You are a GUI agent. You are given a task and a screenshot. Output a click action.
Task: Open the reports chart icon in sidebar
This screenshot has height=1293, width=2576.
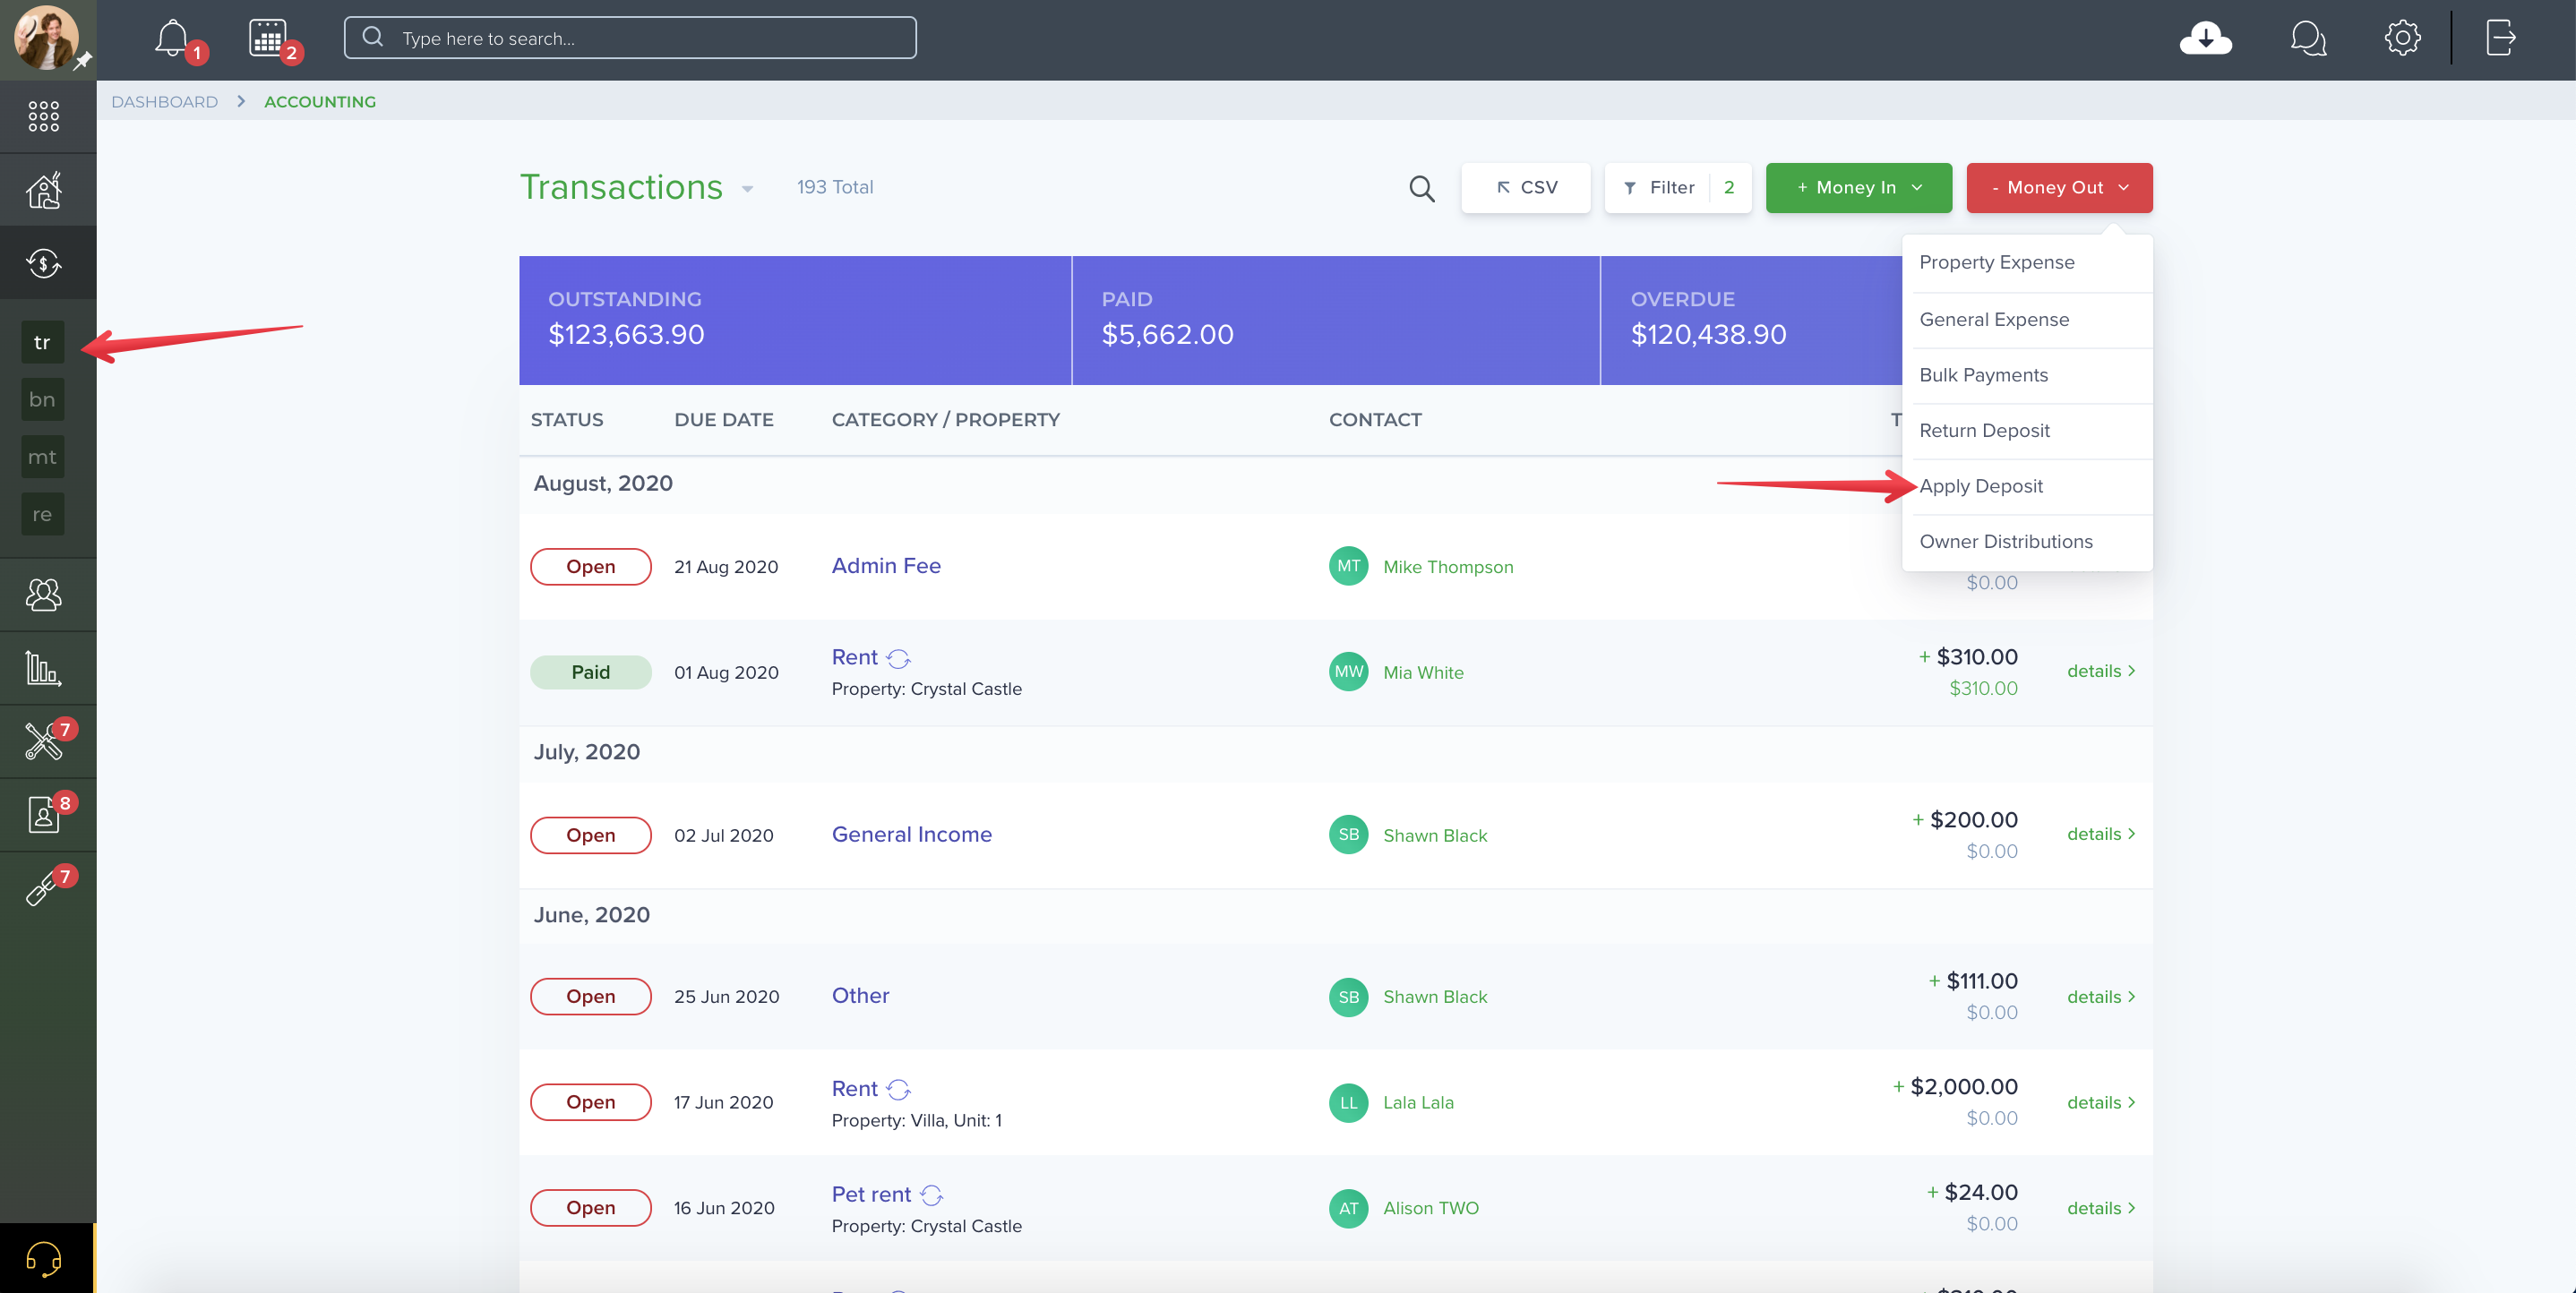click(x=44, y=668)
